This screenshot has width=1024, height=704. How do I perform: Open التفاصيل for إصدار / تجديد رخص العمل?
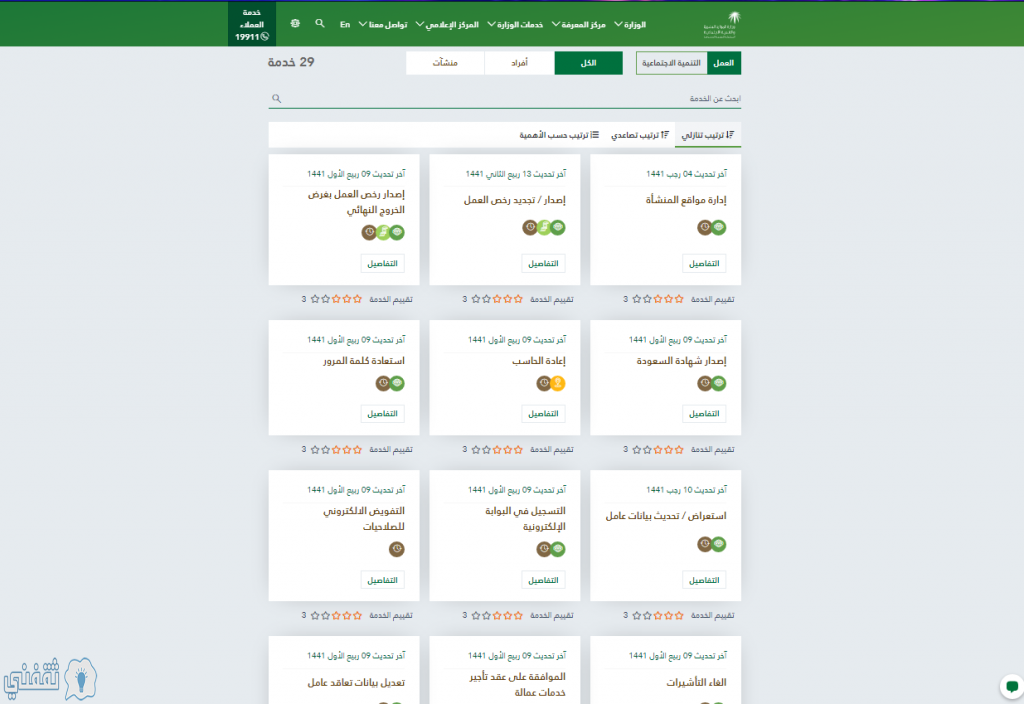tap(543, 263)
